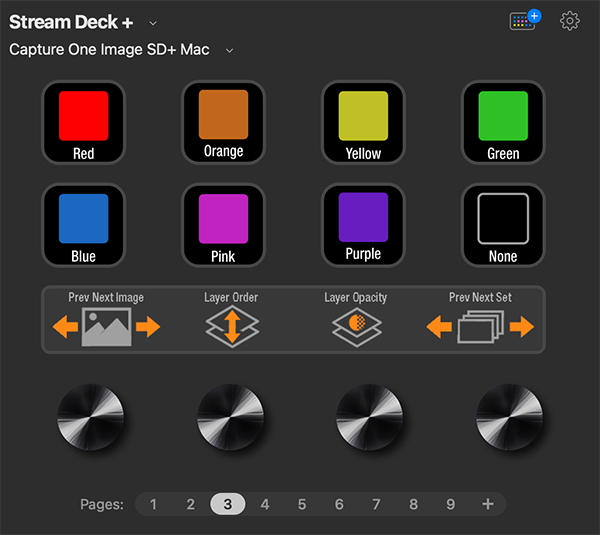Click the dial knob under Prev Next Set

509,417
